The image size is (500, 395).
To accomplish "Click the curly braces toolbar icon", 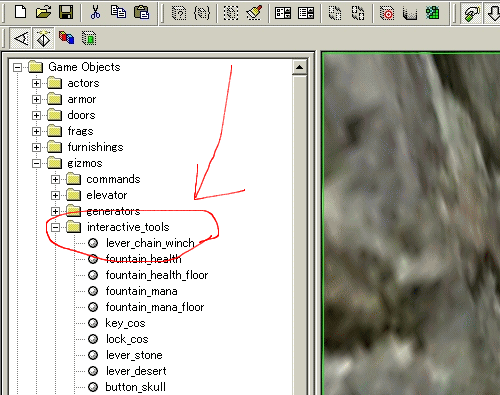I will 202,13.
